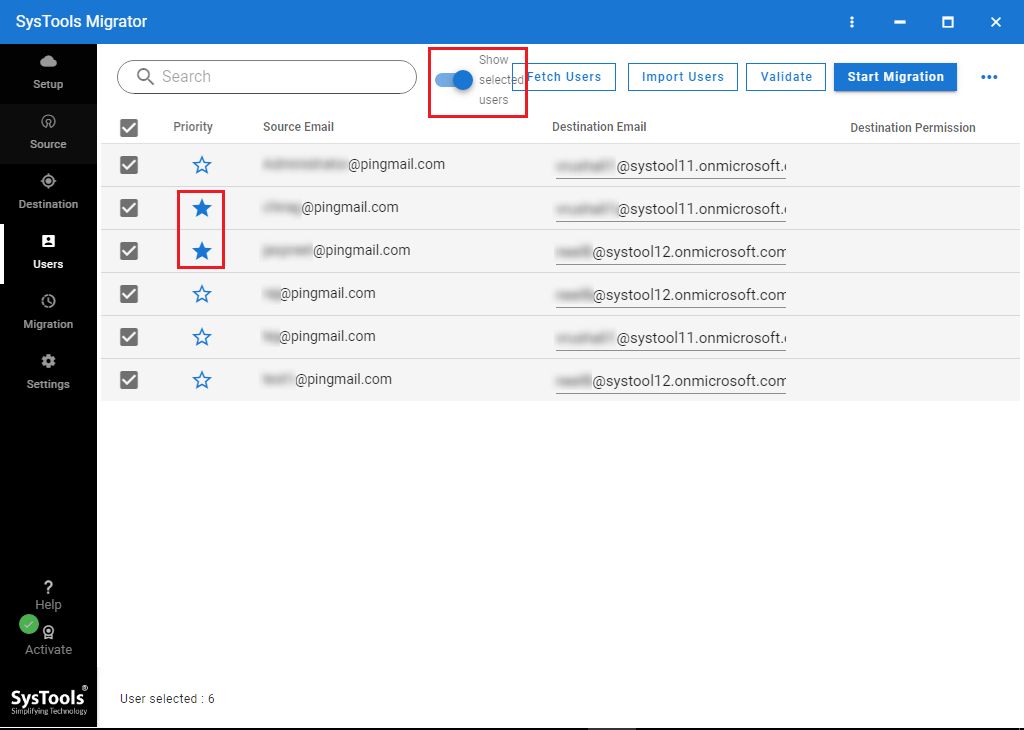
Task: Click the SysTools logo at bottom left
Action: (x=49, y=701)
